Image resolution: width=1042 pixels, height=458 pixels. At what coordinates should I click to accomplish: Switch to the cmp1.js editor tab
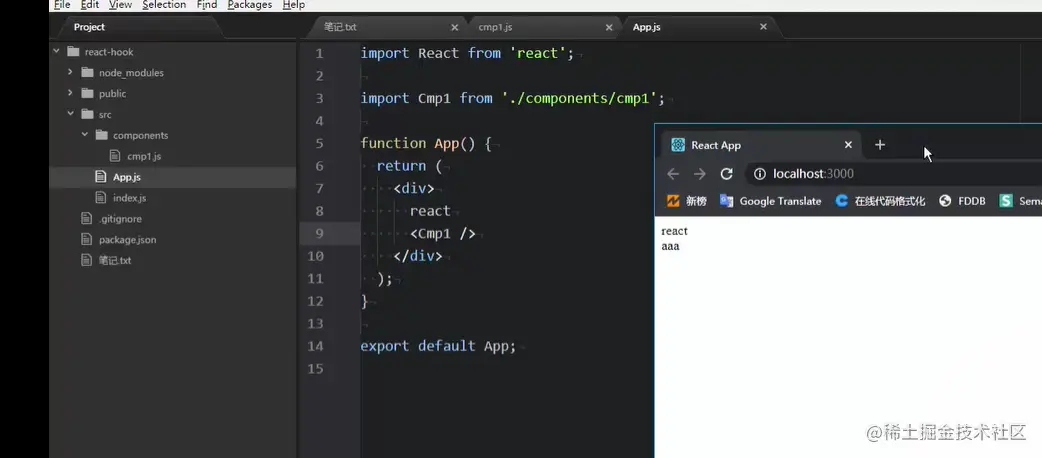click(x=543, y=27)
